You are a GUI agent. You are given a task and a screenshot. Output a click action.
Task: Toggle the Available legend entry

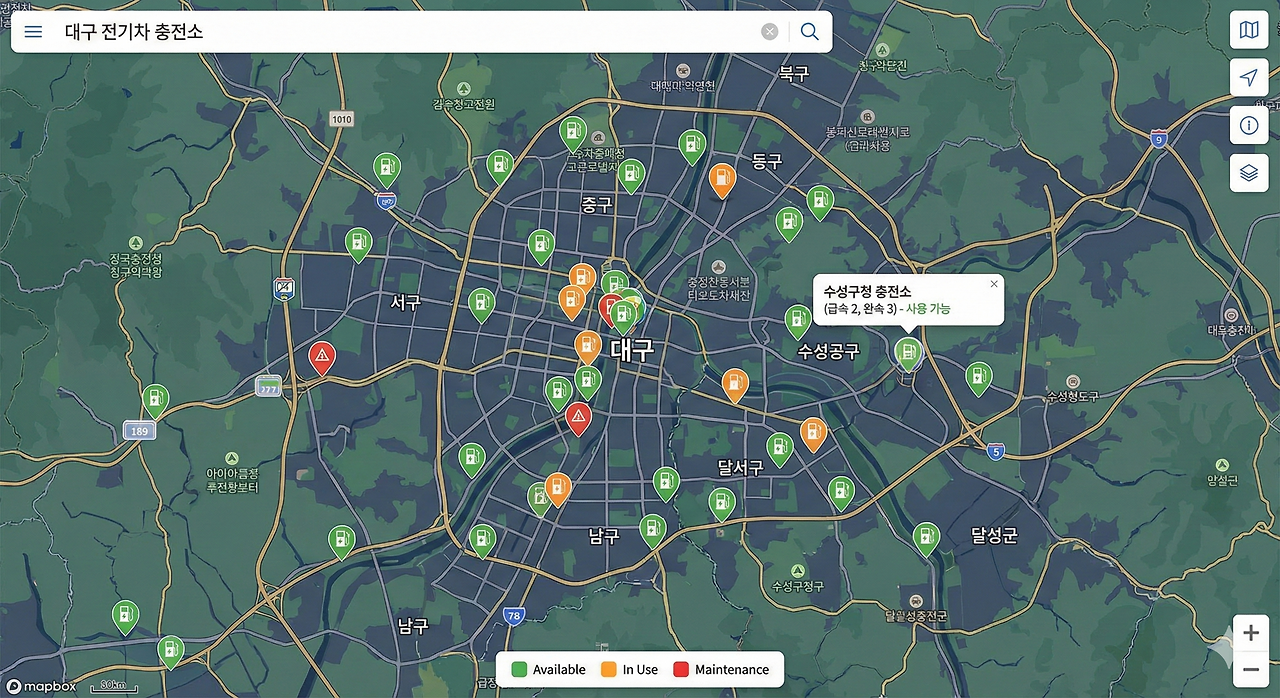[x=548, y=670]
